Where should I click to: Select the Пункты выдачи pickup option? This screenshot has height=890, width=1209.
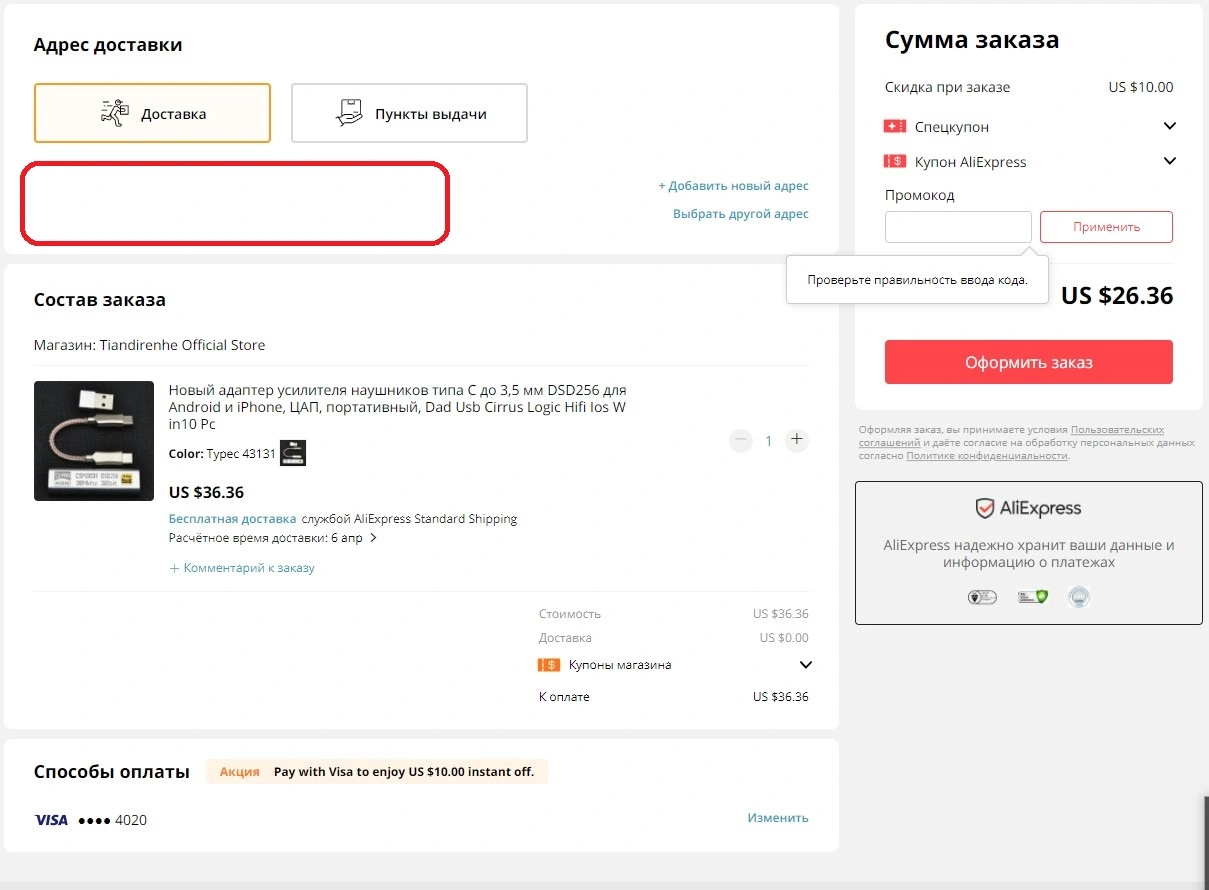(x=409, y=113)
